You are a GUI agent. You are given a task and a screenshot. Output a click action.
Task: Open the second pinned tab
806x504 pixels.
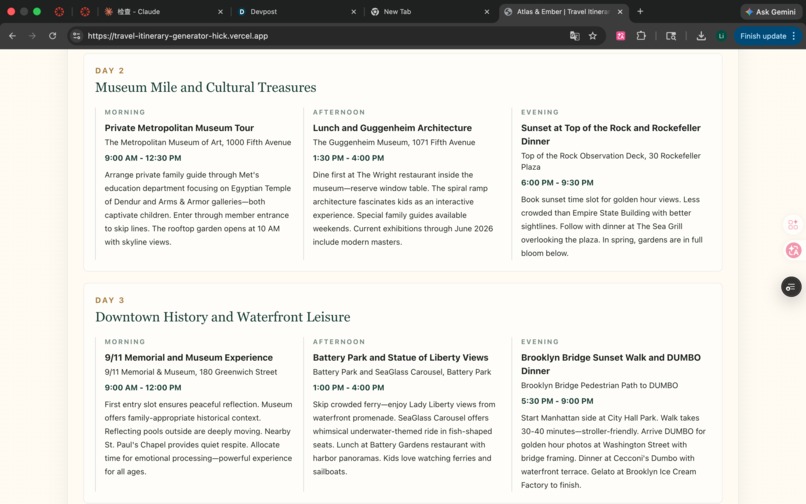pos(85,11)
